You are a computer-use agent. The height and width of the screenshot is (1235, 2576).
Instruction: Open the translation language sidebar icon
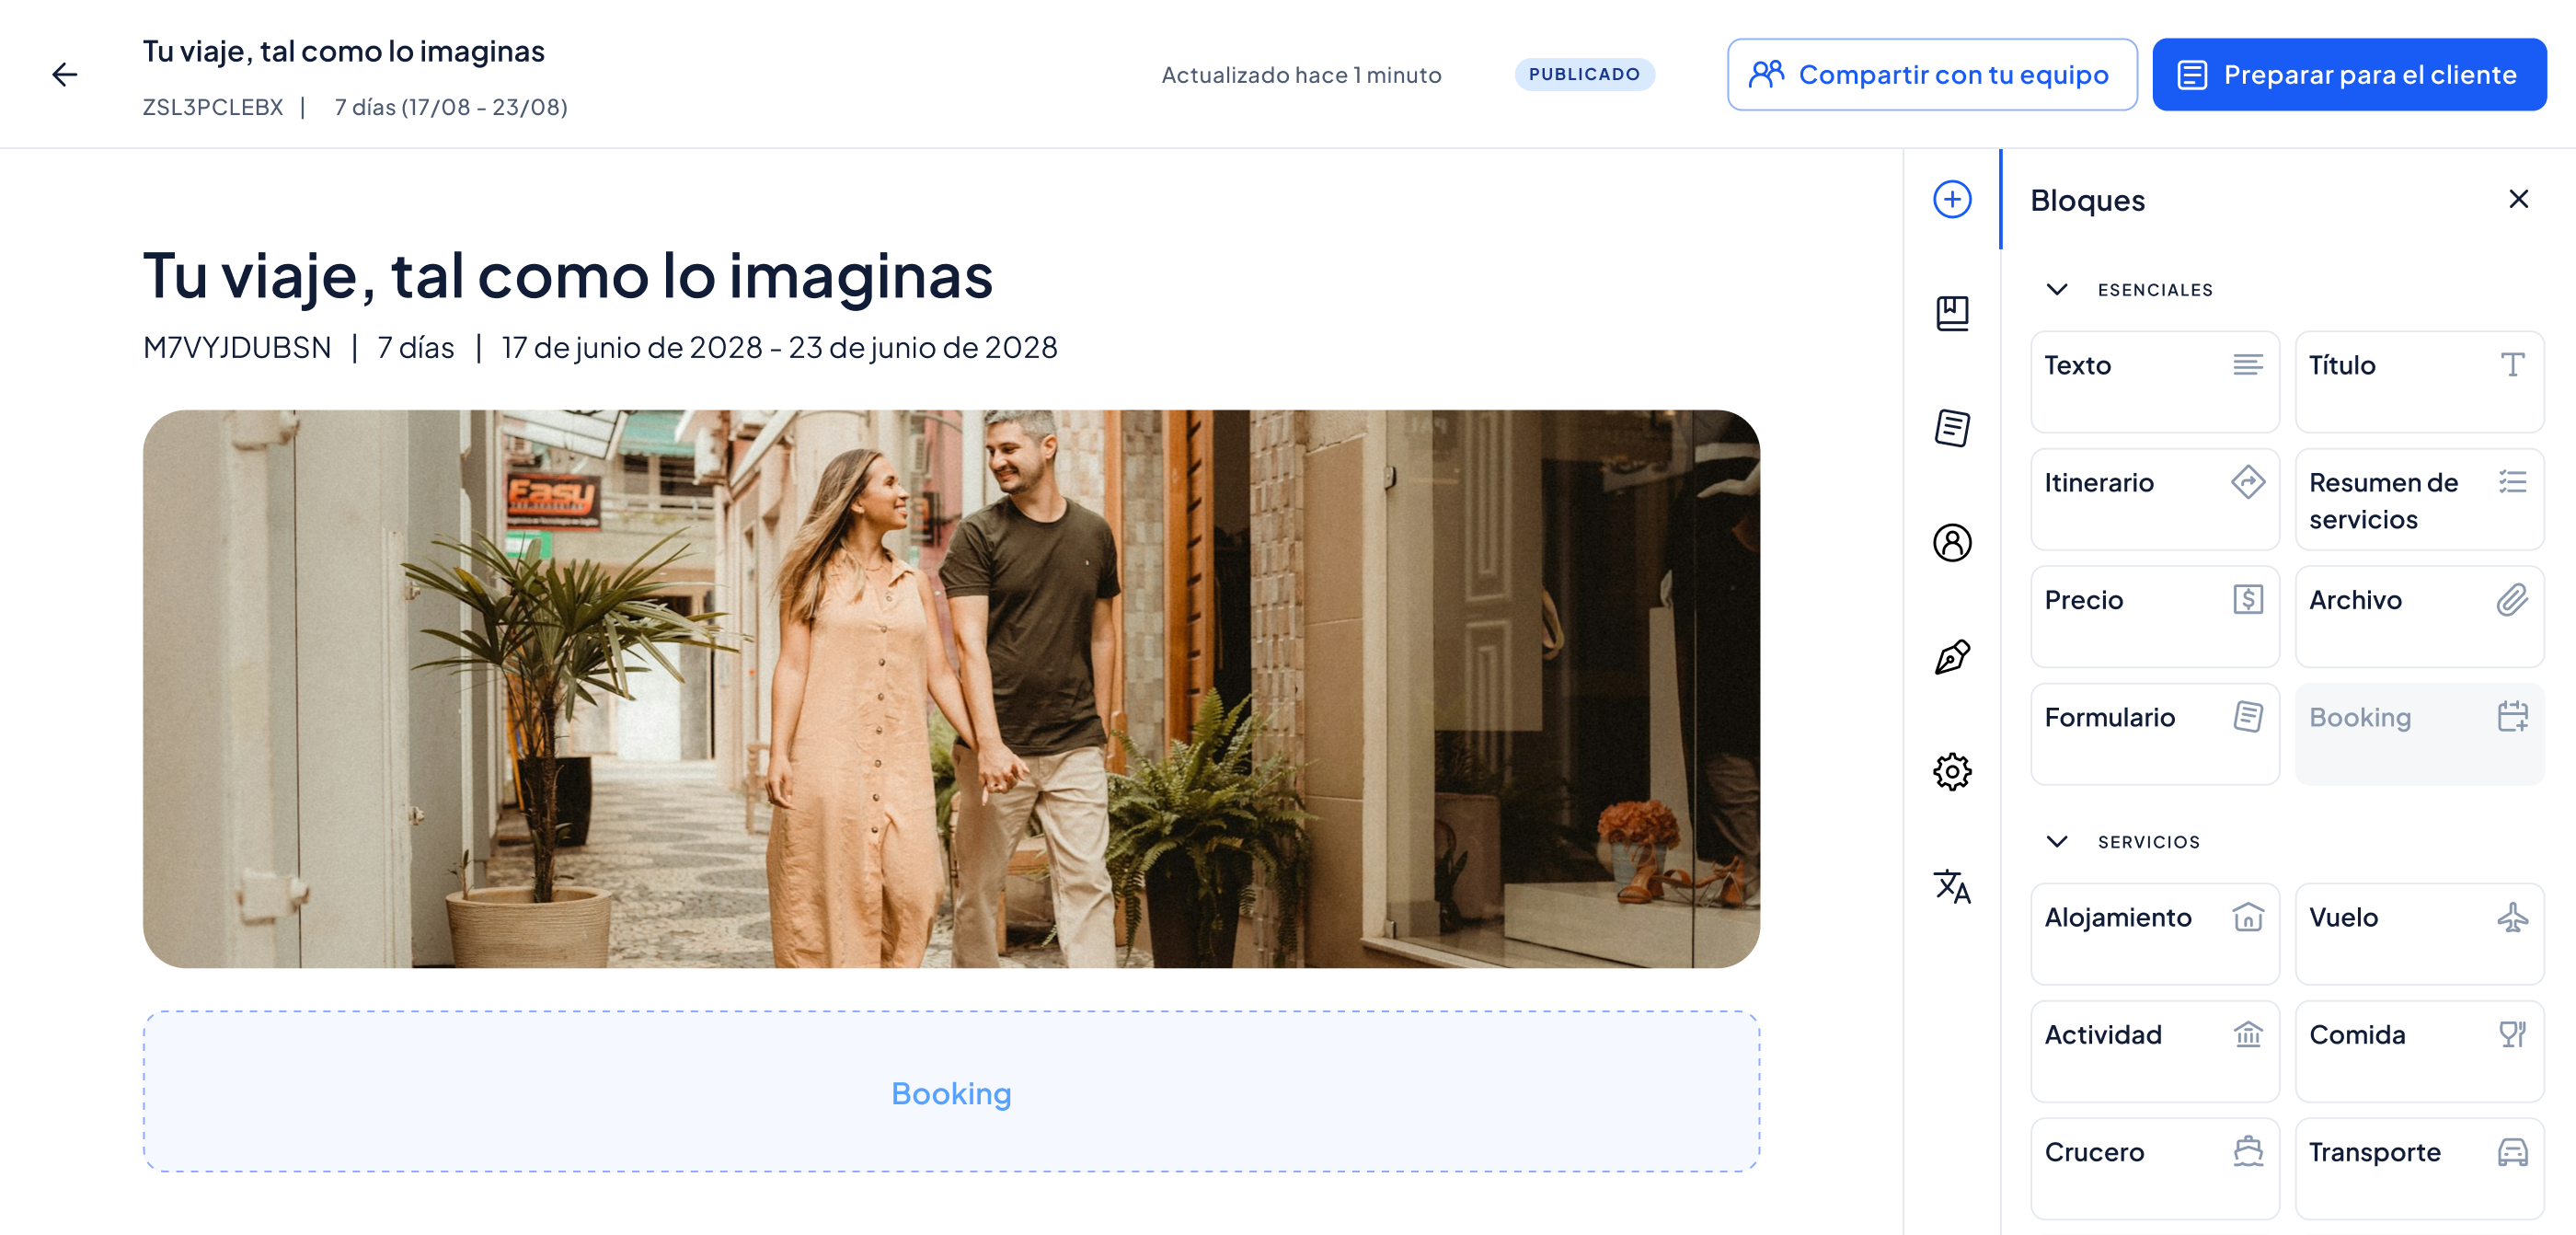coord(1951,886)
